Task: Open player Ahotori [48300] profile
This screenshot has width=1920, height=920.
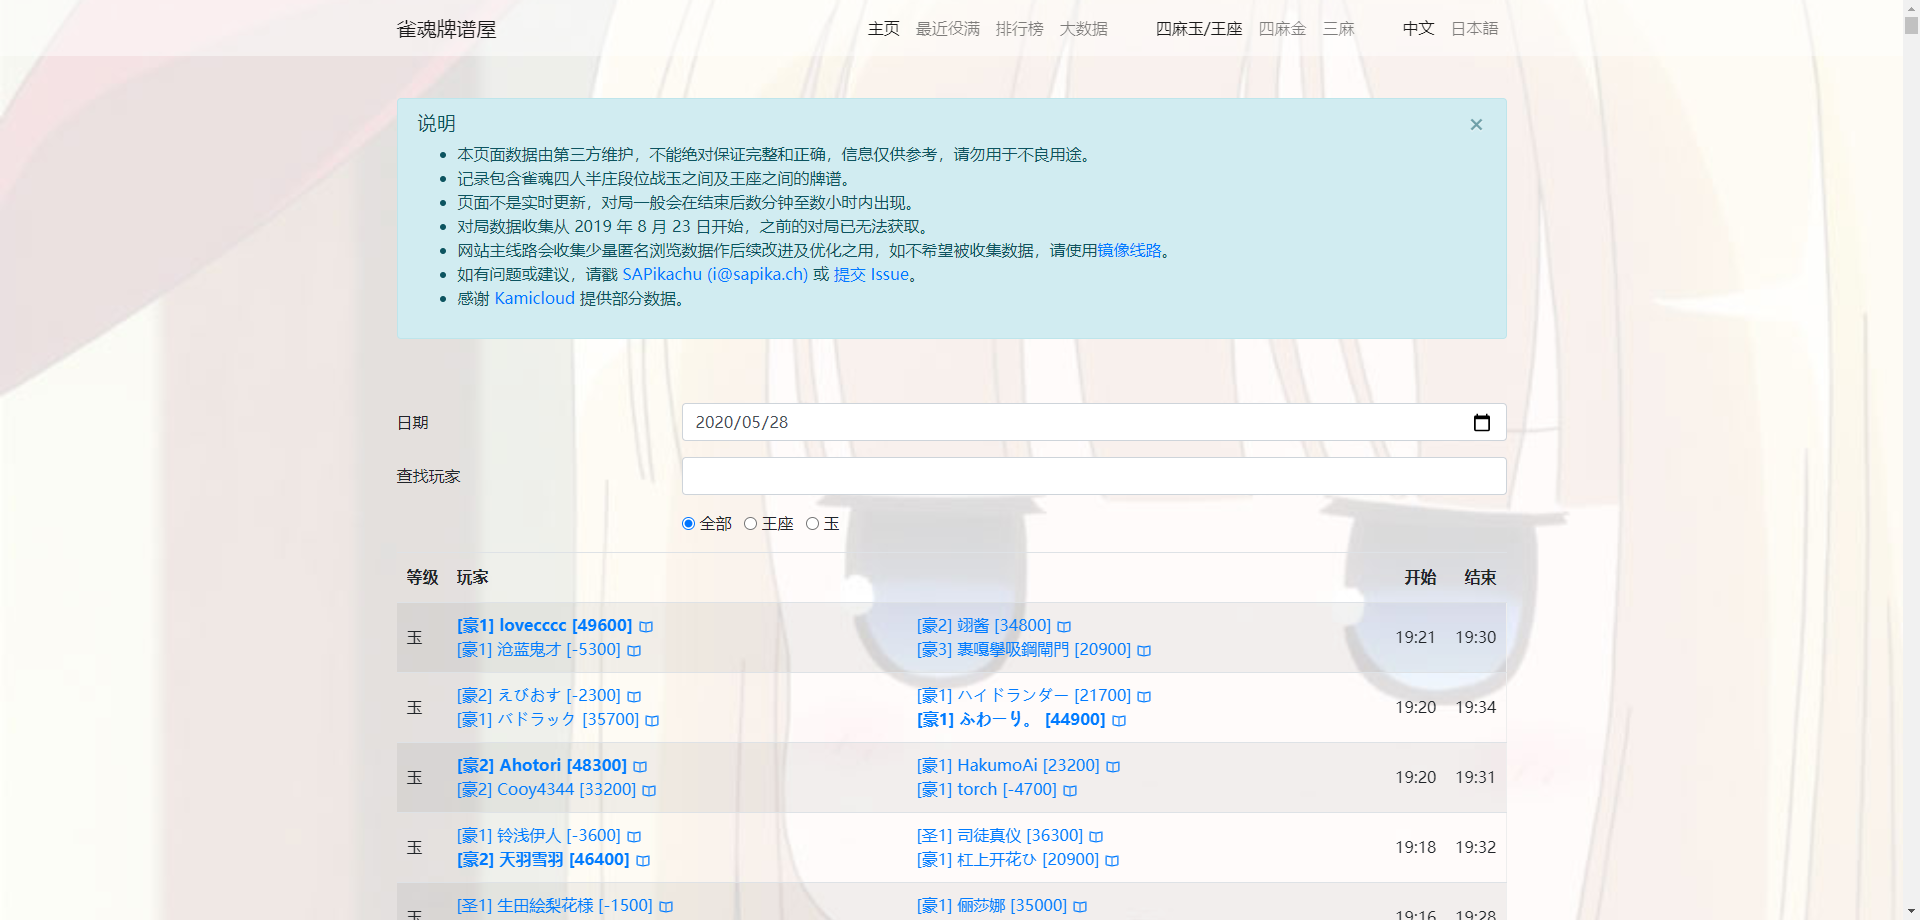Action: coord(542,766)
